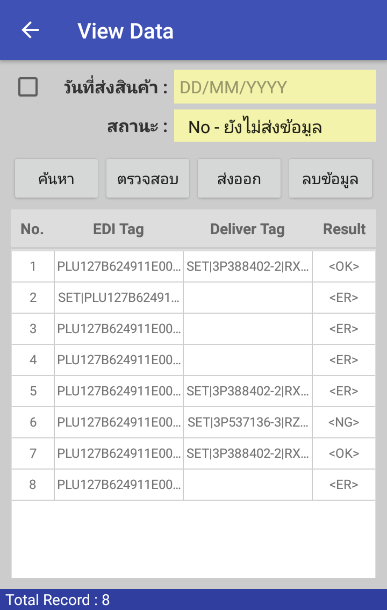This screenshot has width=387, height=610.
Task: Select the EDI Tag column header
Action: point(118,229)
